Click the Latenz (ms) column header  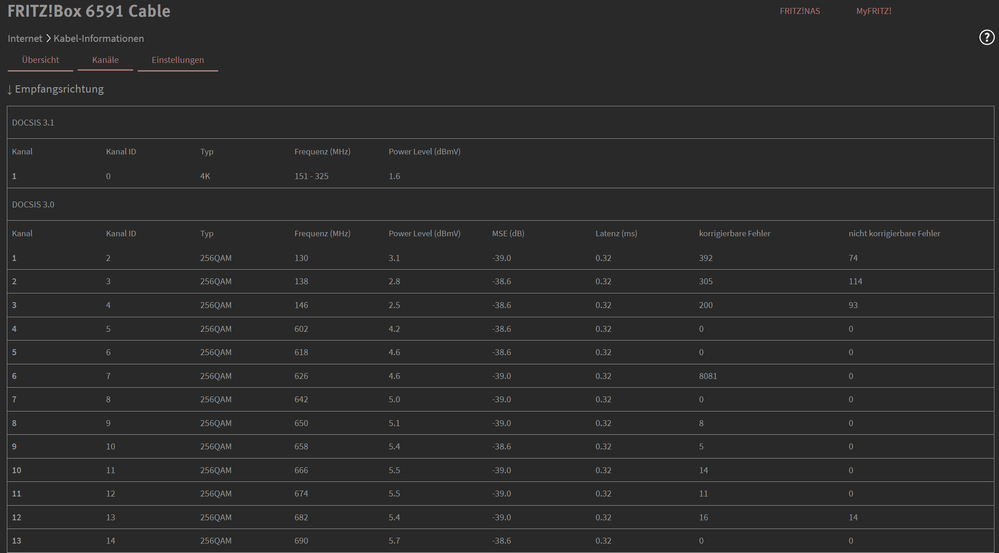(616, 234)
